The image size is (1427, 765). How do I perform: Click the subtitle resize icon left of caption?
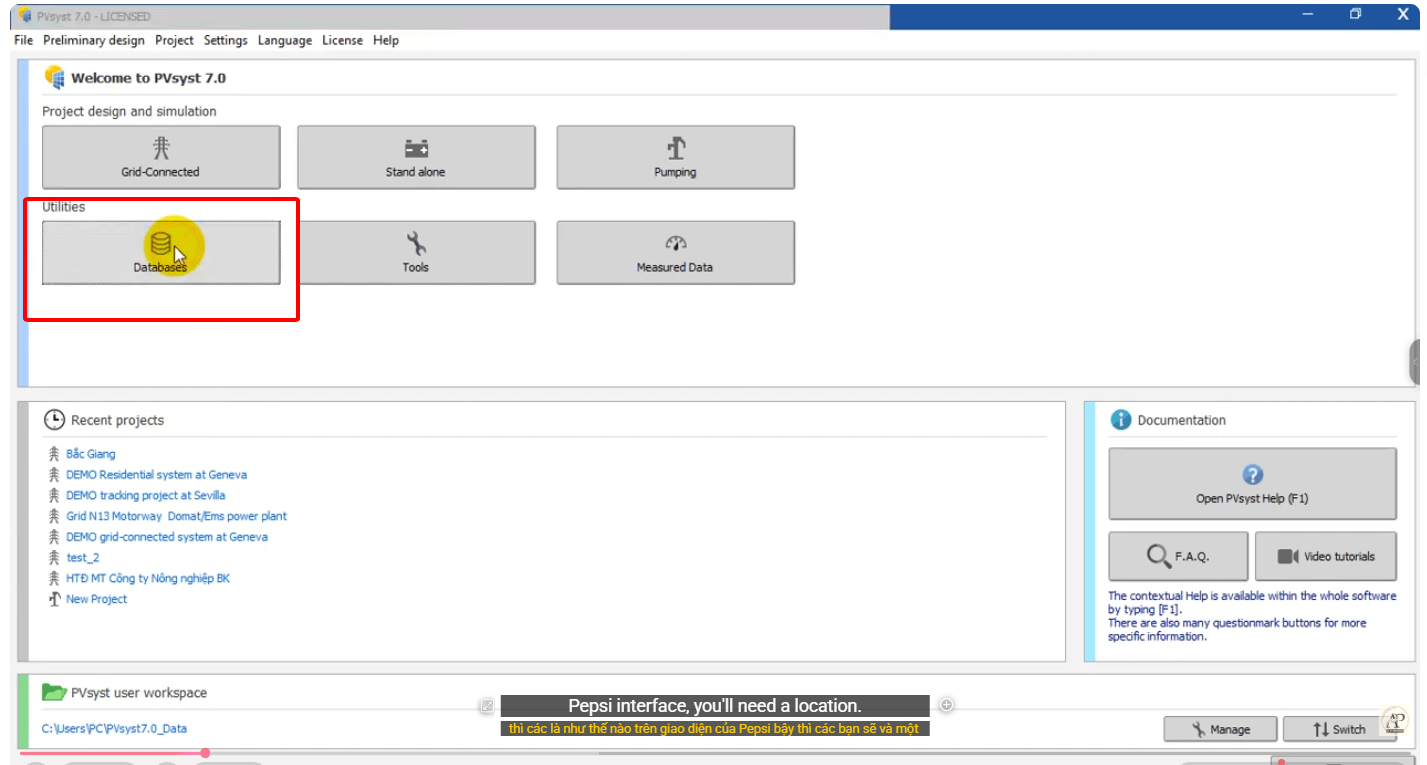[487, 705]
